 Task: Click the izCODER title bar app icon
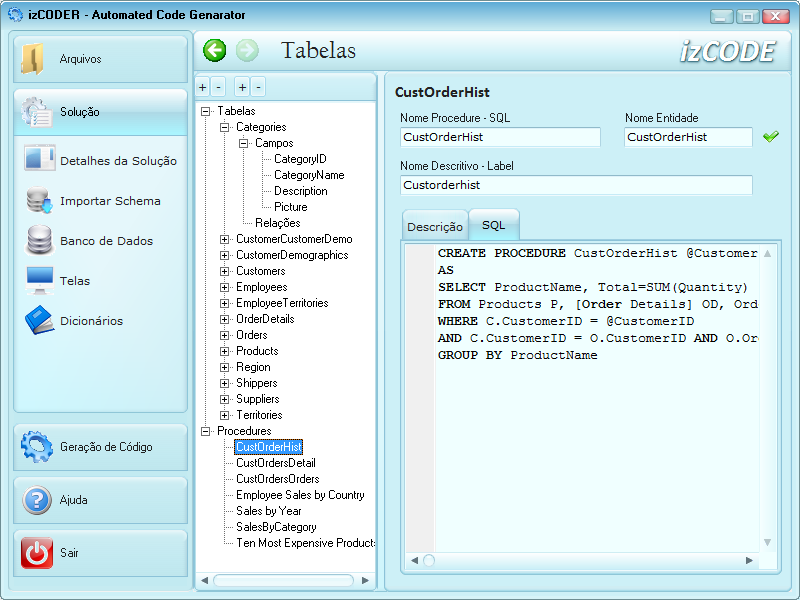[x=15, y=14]
